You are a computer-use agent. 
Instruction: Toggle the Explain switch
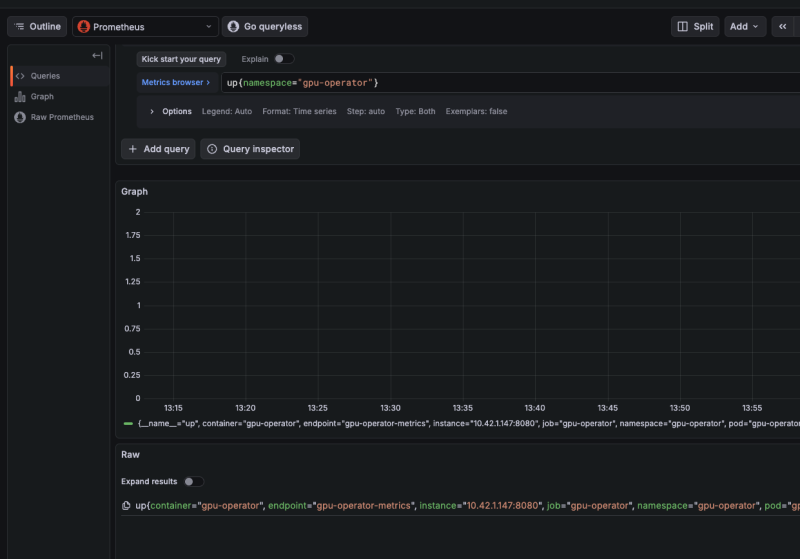pyautogui.click(x=283, y=59)
